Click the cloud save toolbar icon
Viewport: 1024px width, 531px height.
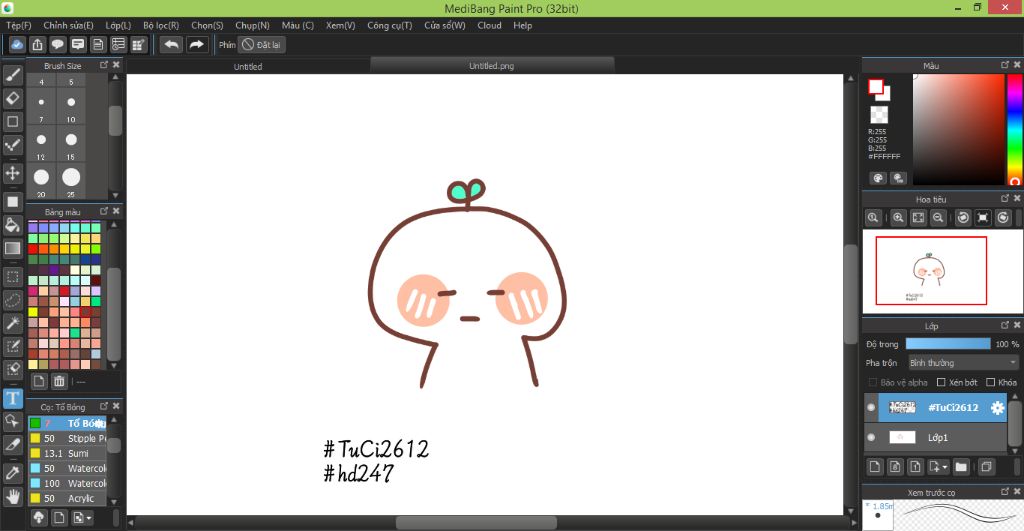point(17,44)
